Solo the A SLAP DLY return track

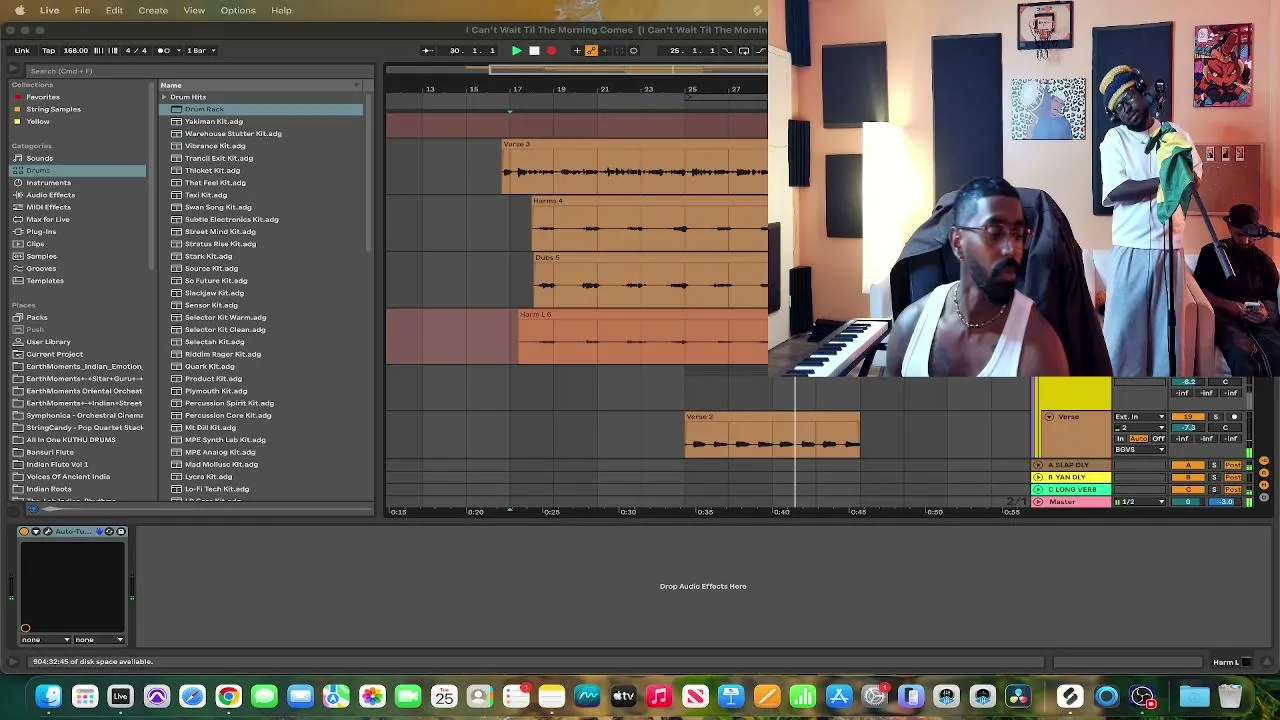point(1214,465)
